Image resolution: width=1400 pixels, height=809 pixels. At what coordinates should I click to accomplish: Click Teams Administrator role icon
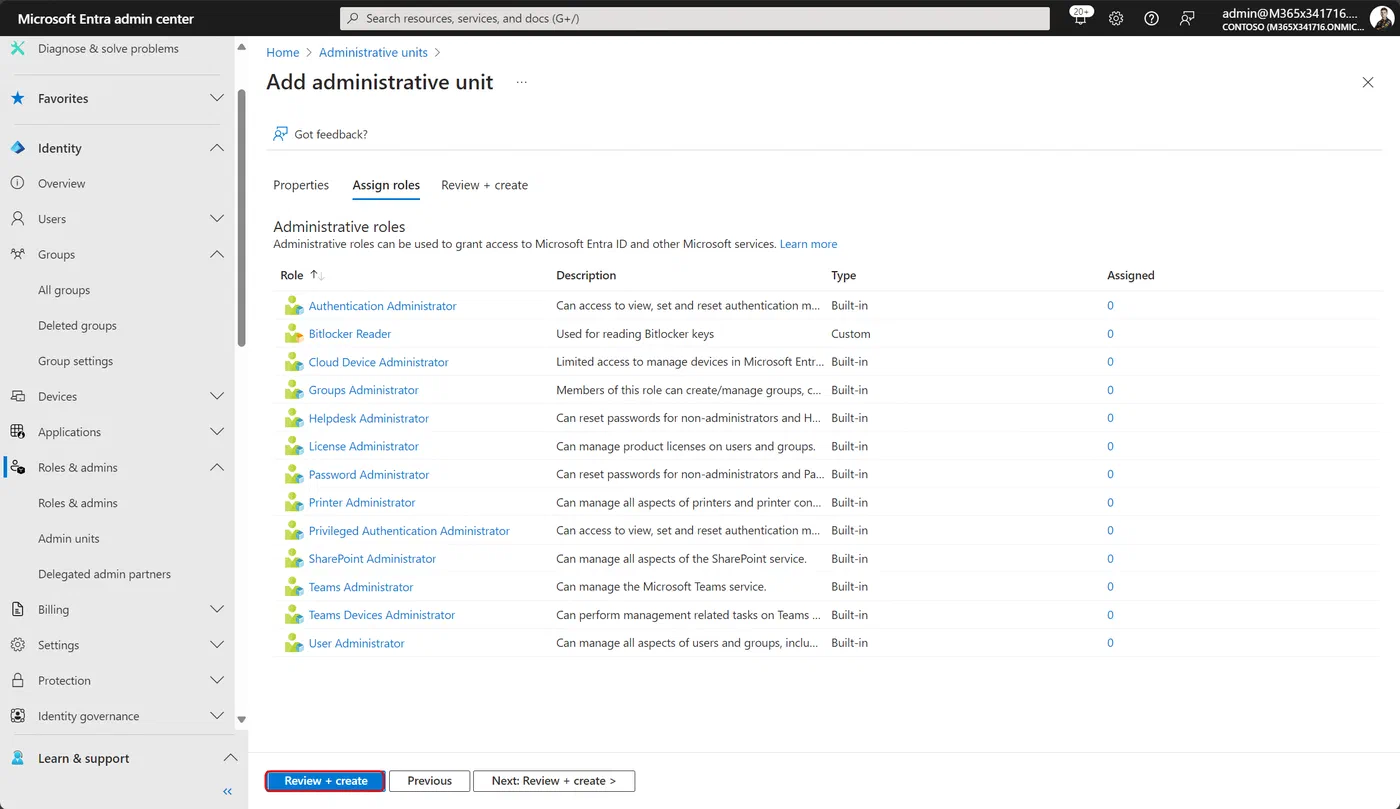(293, 587)
